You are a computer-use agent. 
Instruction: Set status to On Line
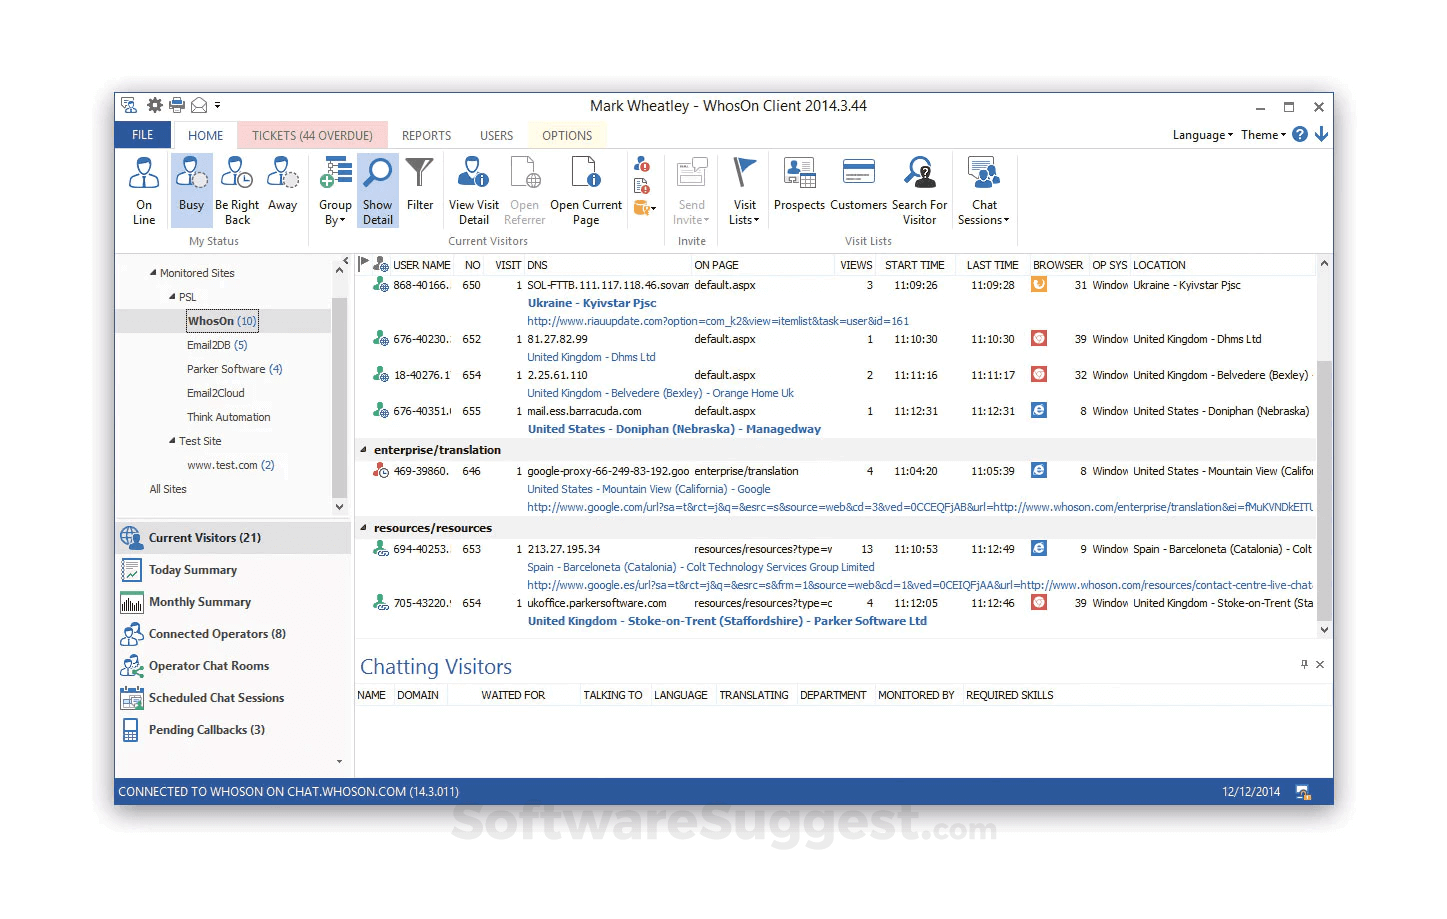coord(144,190)
